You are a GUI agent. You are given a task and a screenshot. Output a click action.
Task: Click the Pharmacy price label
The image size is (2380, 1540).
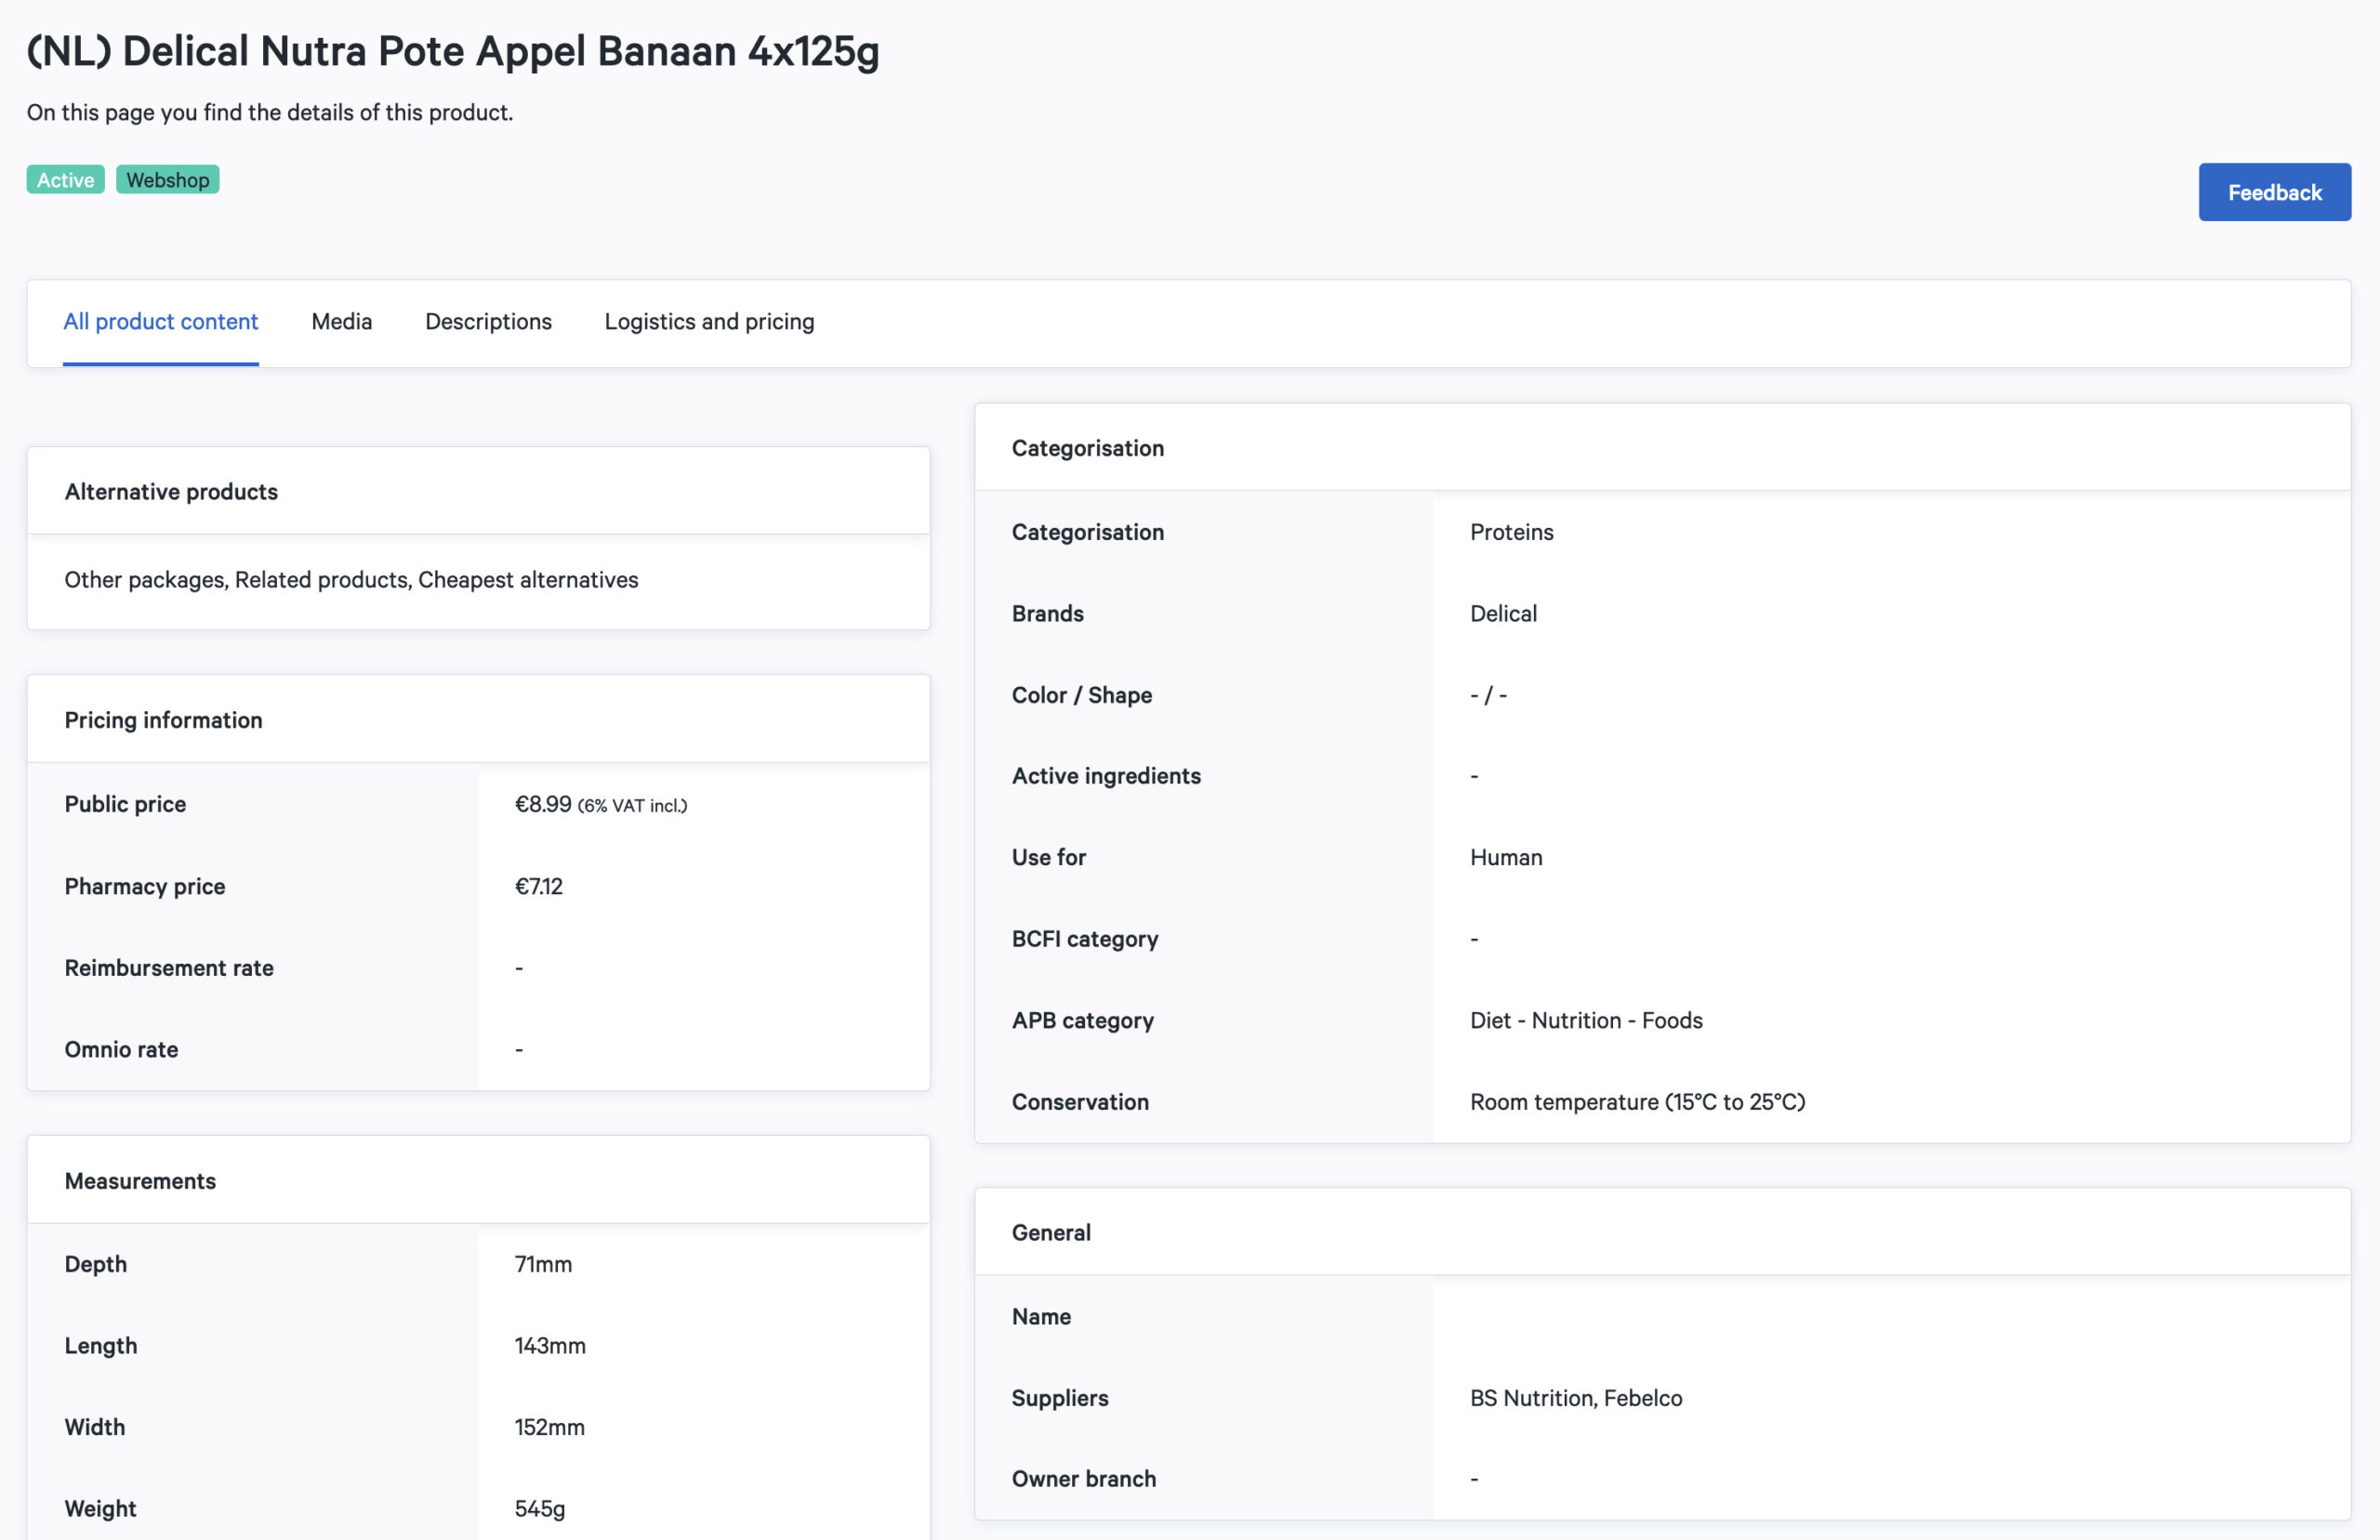[x=145, y=886]
